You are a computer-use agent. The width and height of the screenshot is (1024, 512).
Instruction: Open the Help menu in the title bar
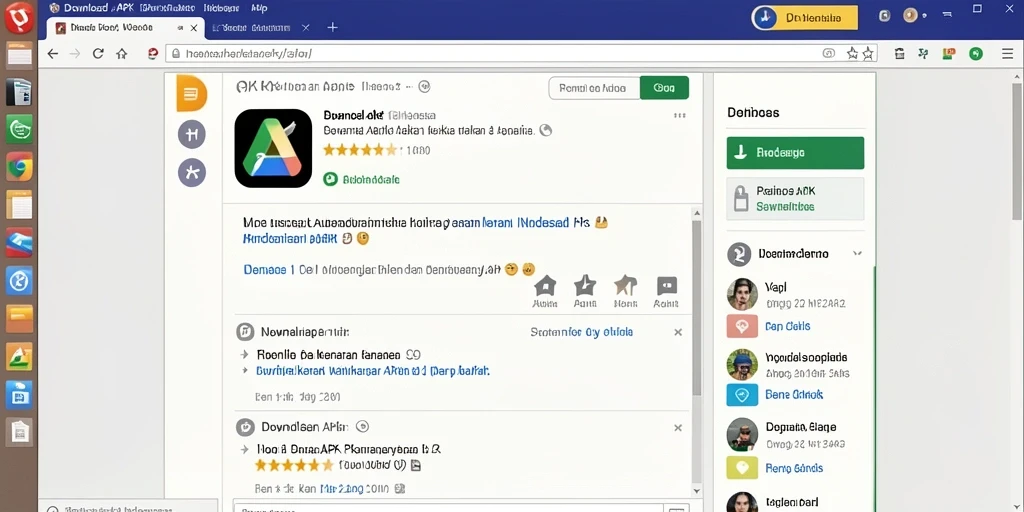coord(259,8)
